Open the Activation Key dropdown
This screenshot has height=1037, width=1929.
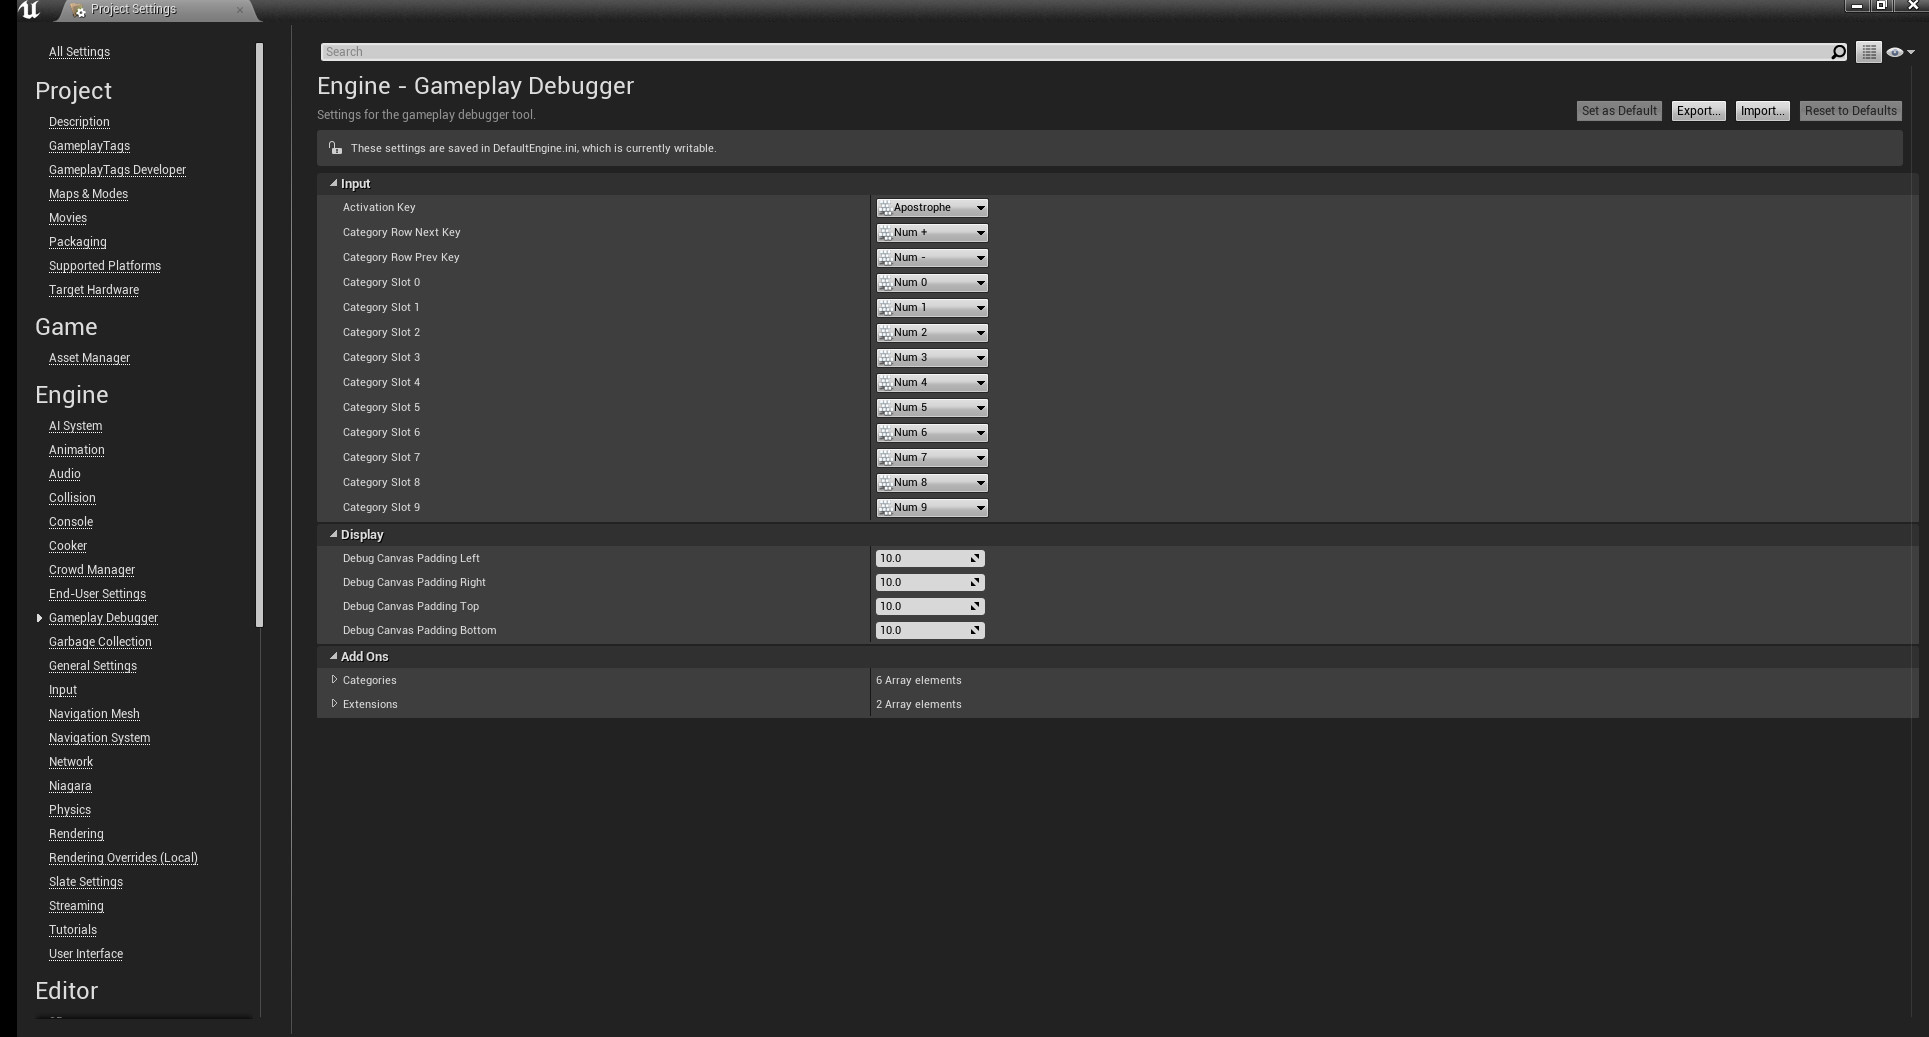(x=932, y=208)
